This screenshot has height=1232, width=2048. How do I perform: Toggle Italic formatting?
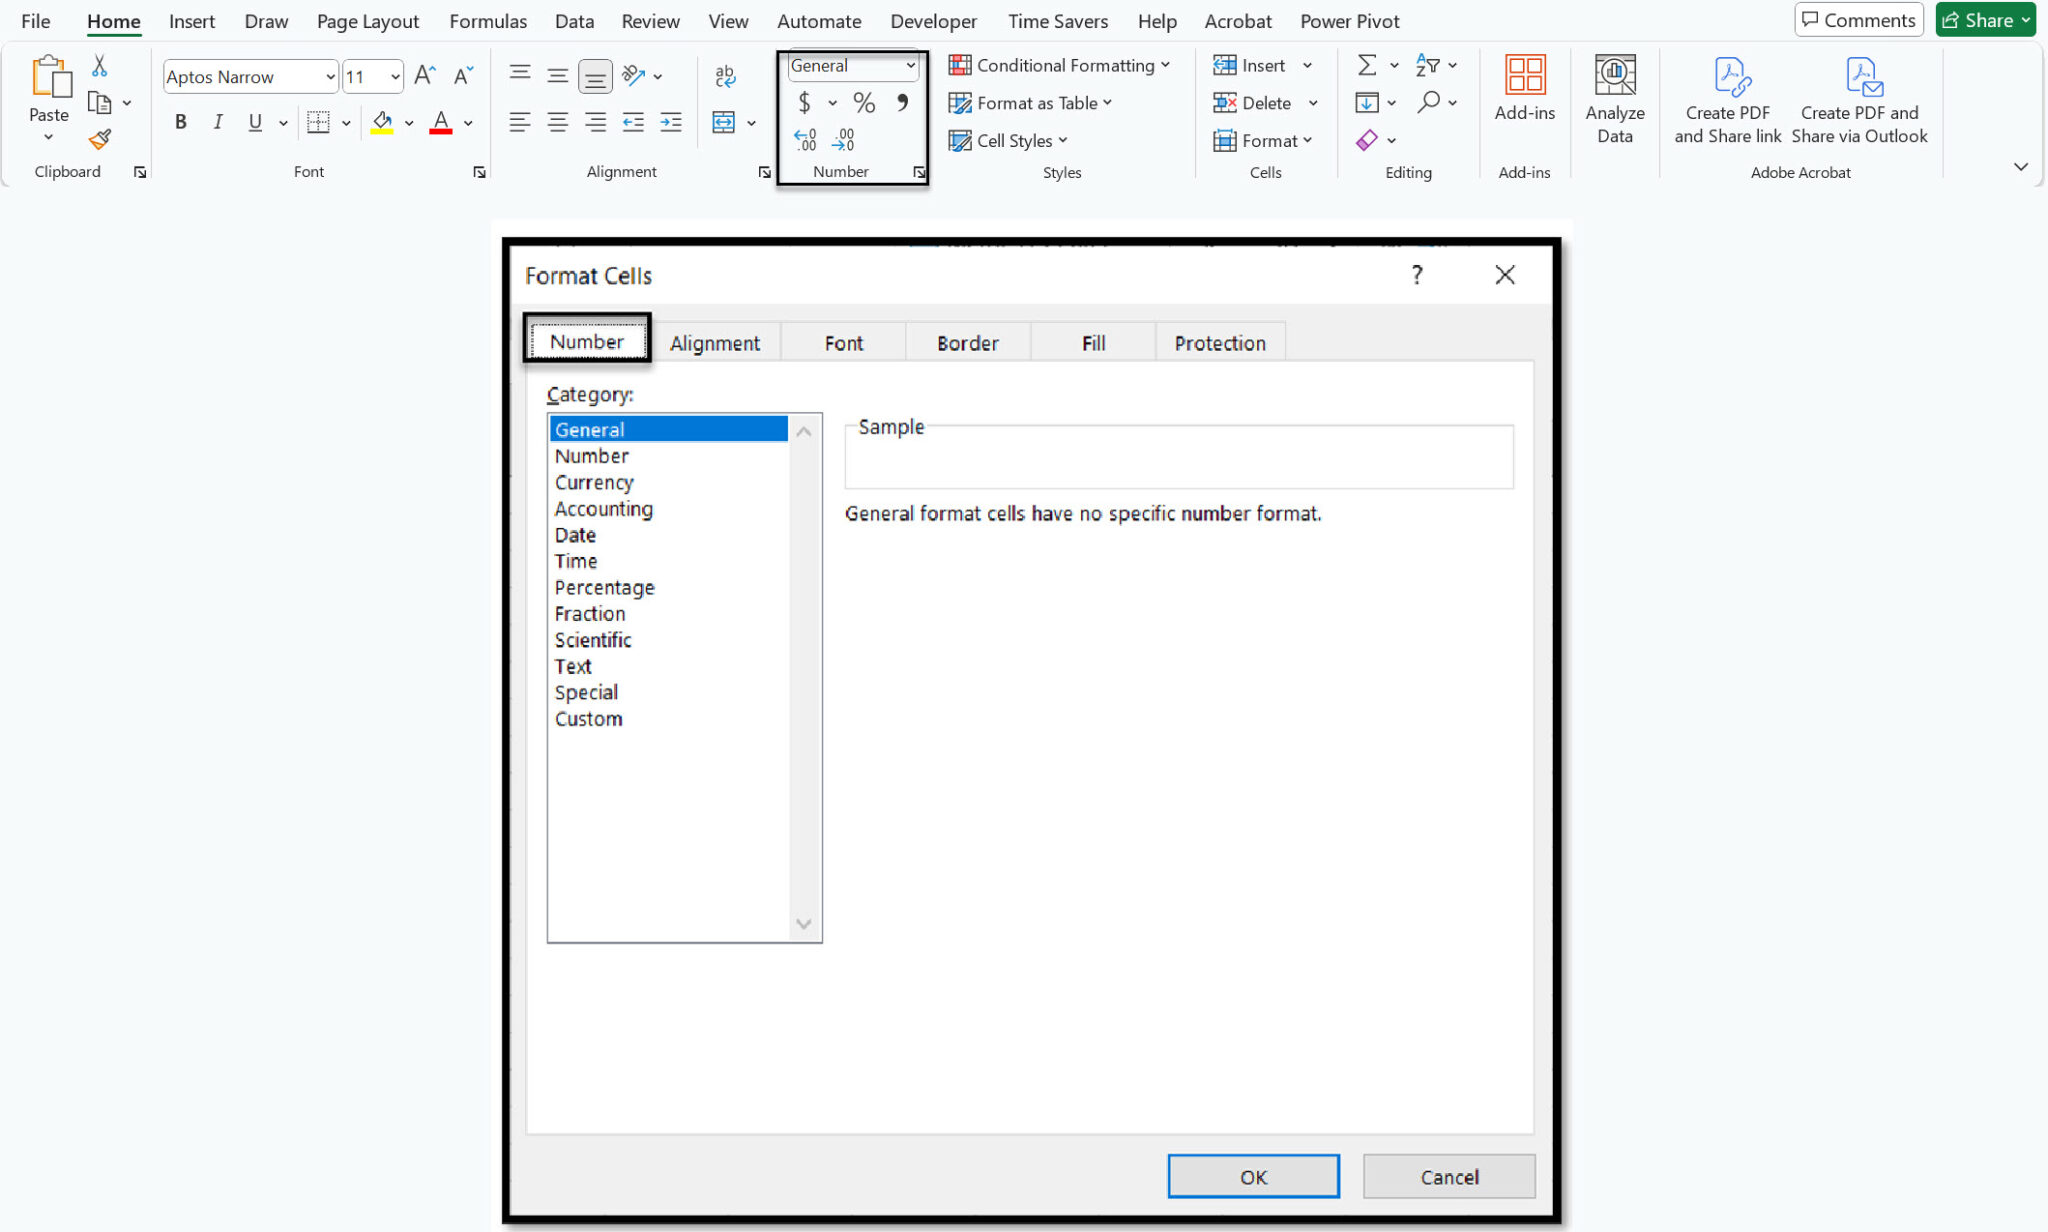click(218, 122)
